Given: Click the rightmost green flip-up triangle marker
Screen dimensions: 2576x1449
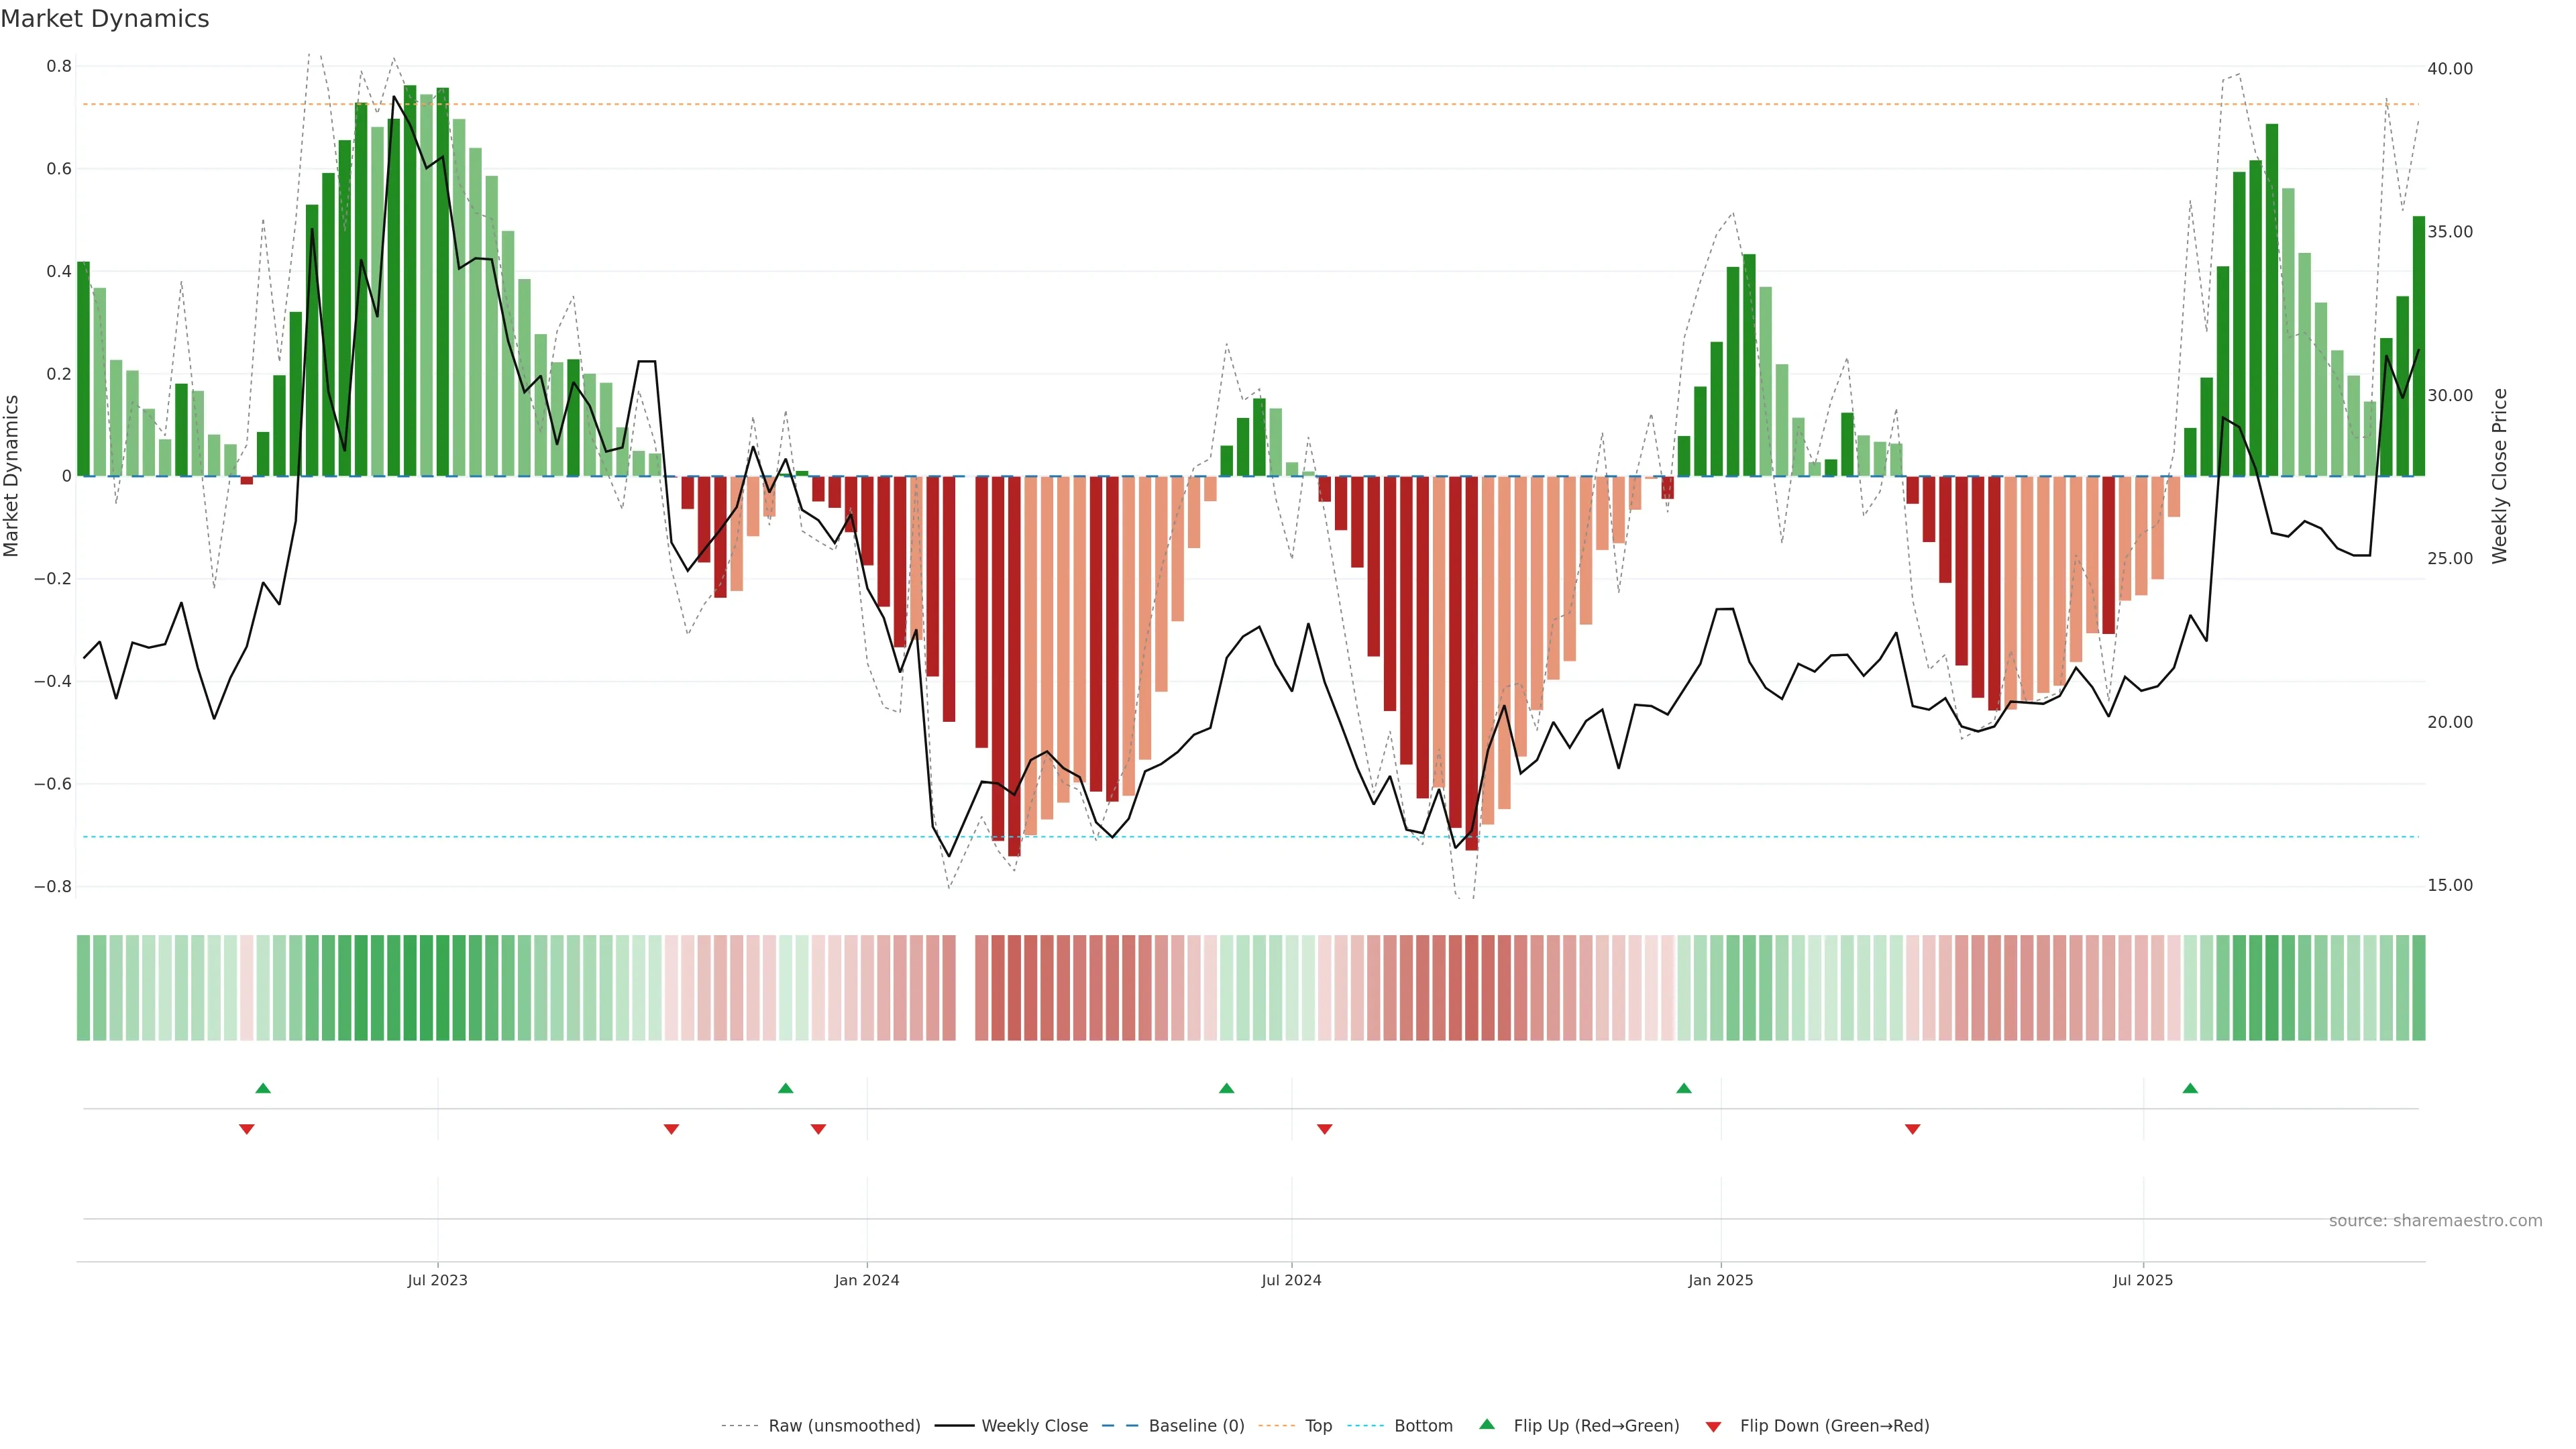Looking at the screenshot, I should (2190, 1088).
